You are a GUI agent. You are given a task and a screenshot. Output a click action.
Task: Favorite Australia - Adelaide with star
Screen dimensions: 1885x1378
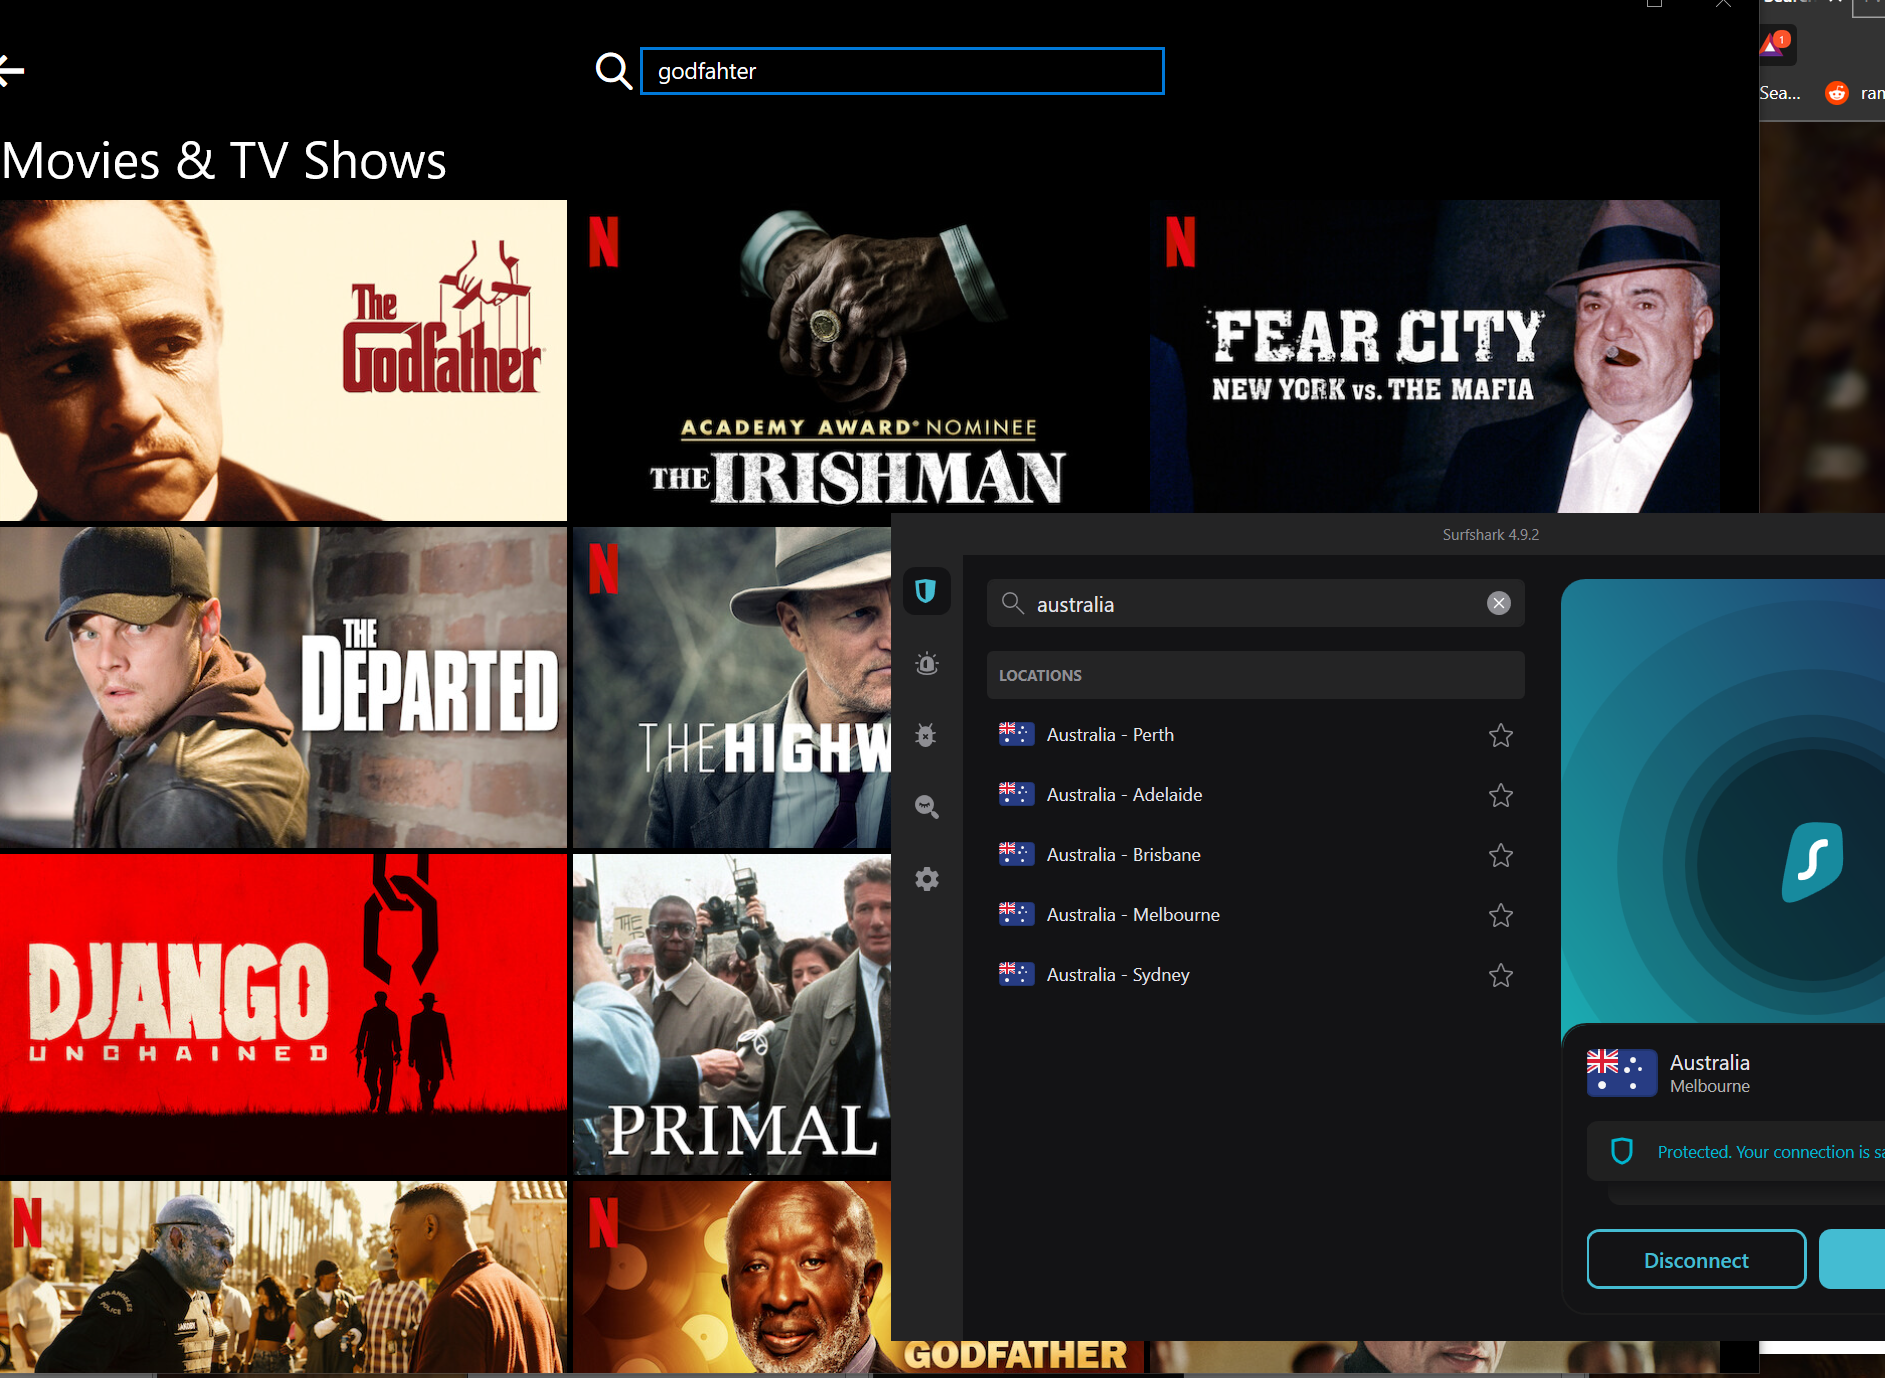(1500, 795)
